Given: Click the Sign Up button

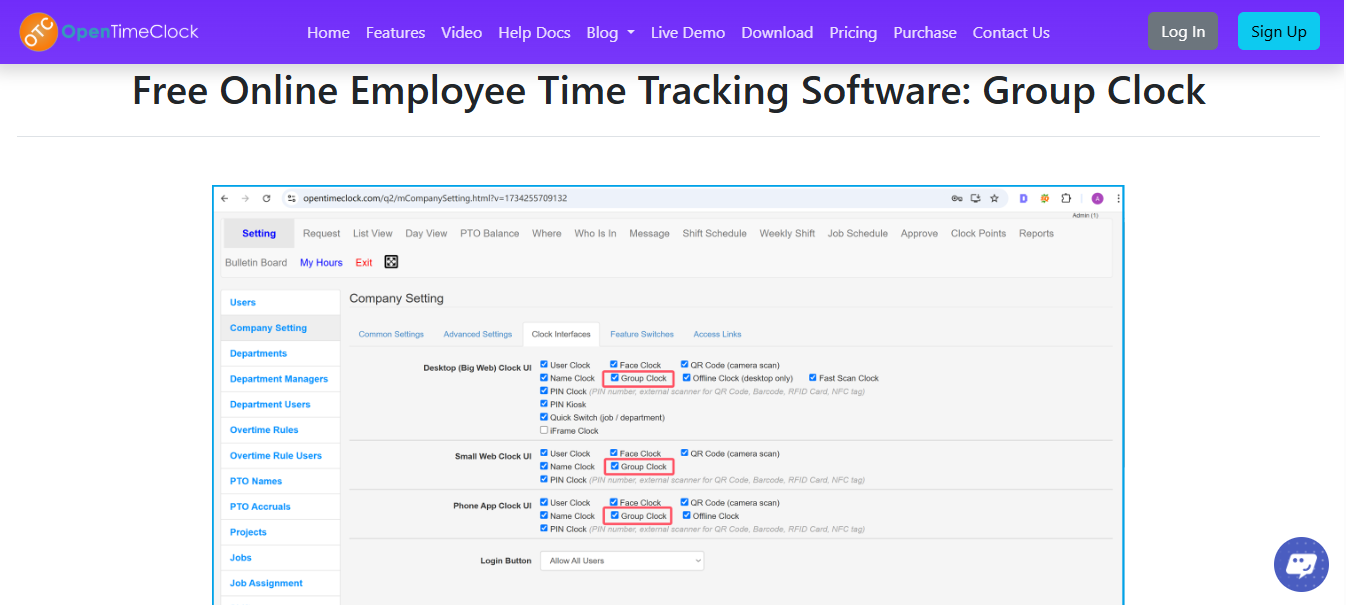Looking at the screenshot, I should (x=1279, y=31).
